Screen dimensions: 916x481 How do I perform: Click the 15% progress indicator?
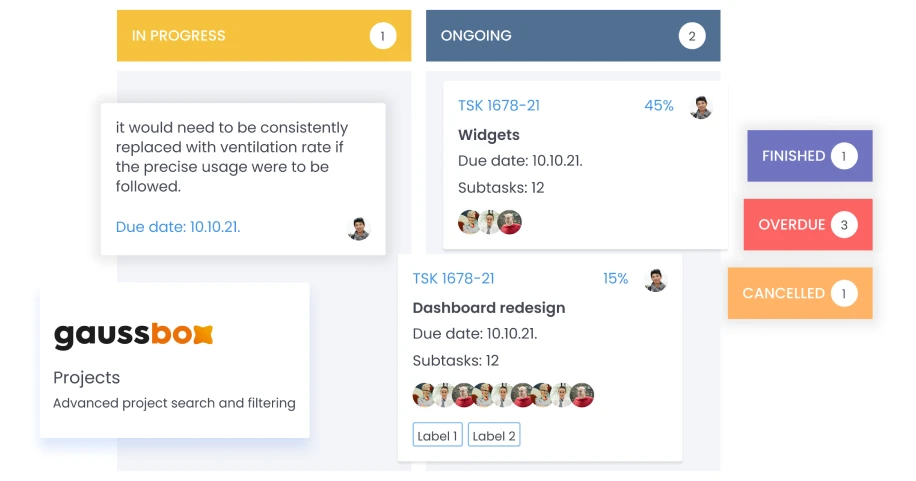tap(616, 279)
